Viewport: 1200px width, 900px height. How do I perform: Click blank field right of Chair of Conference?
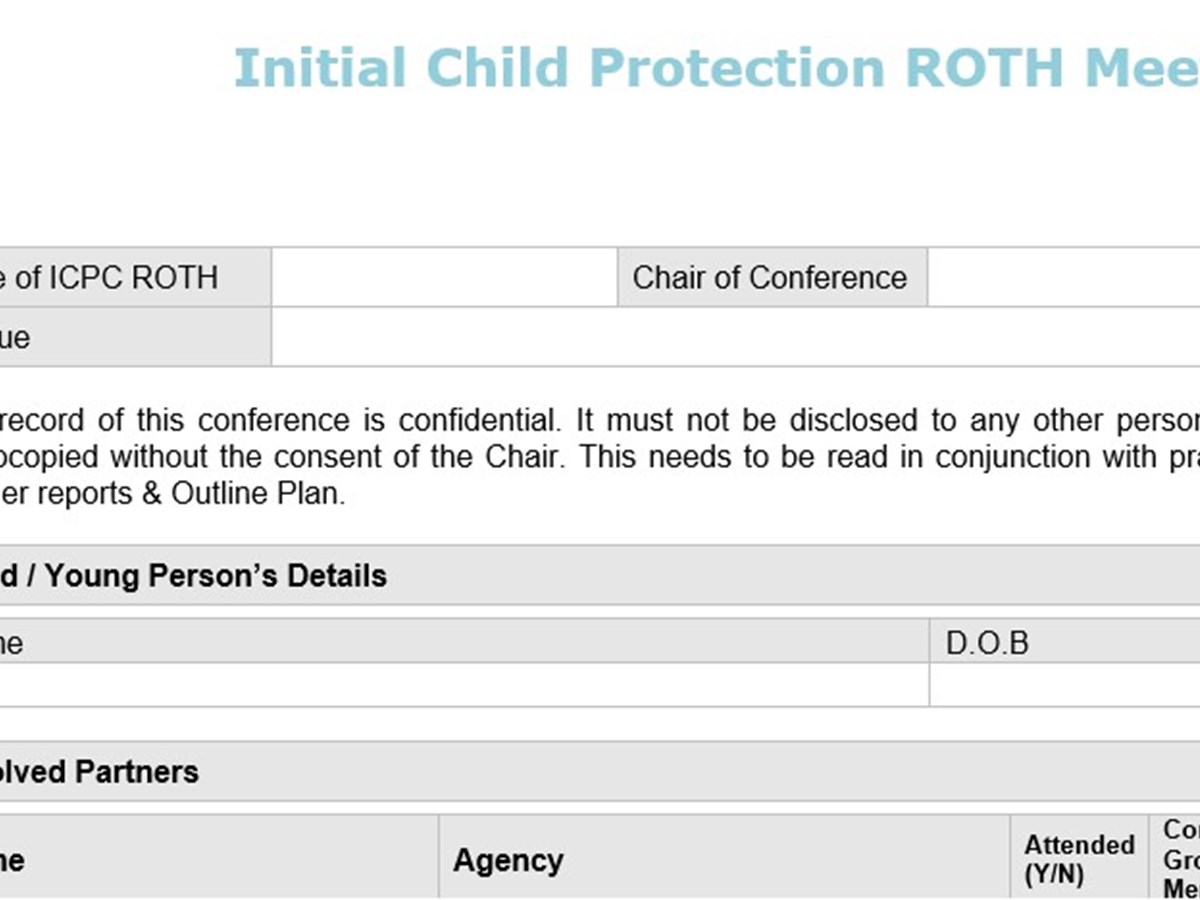click(x=1063, y=277)
